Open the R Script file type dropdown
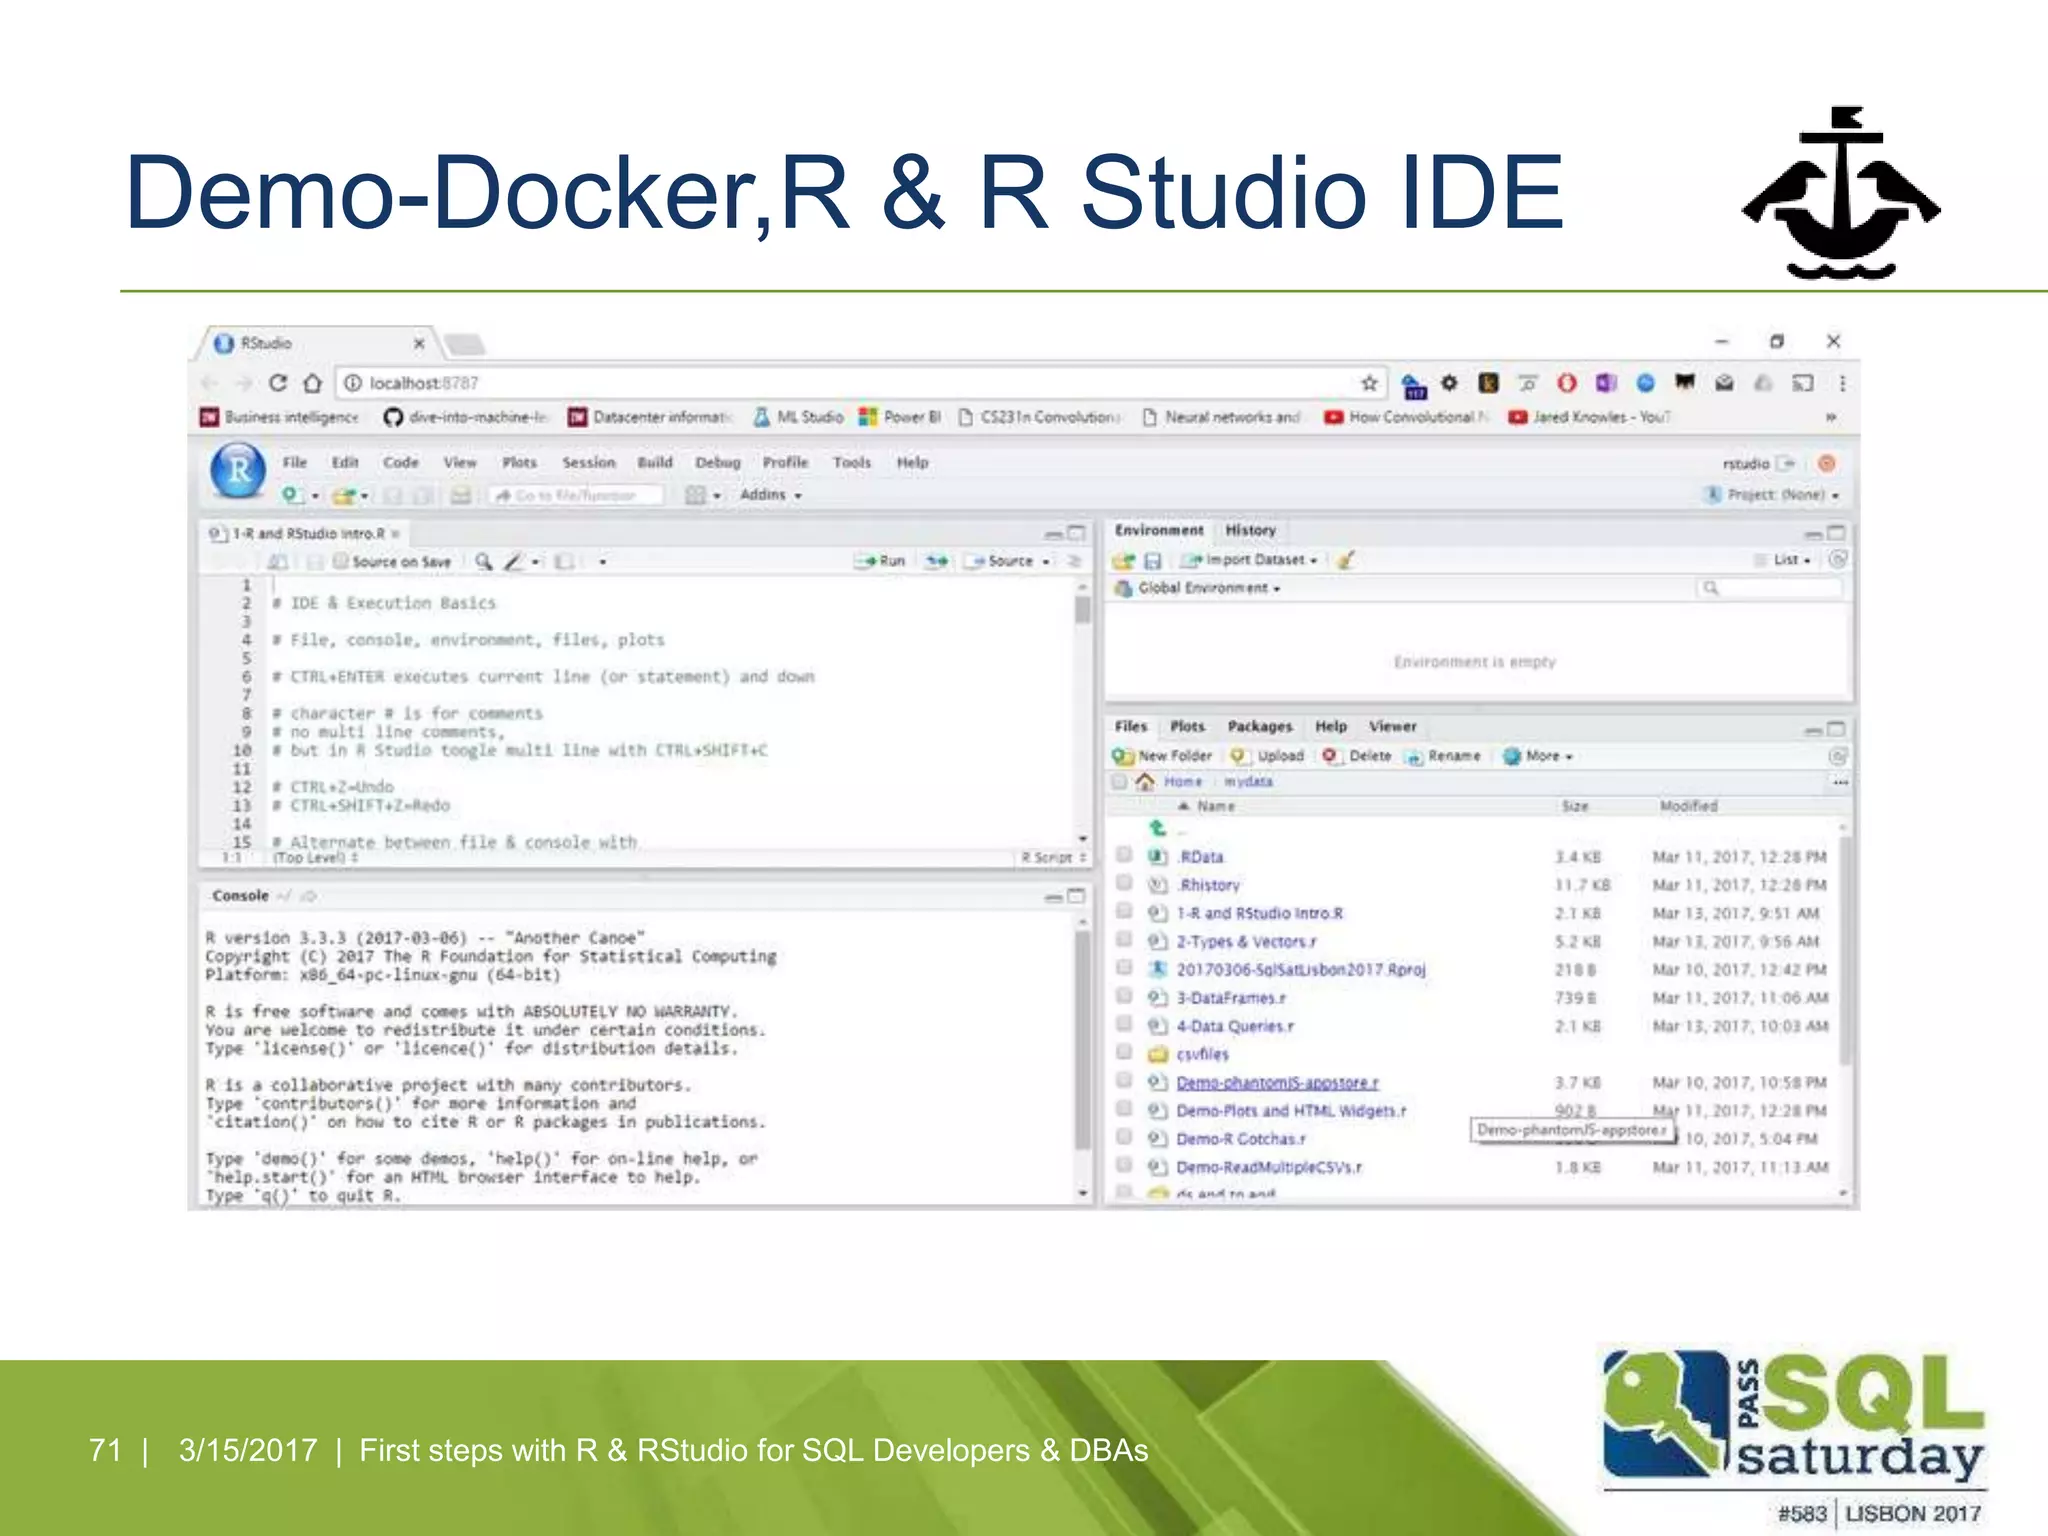Viewport: 2048px width, 1536px height. point(1053,857)
